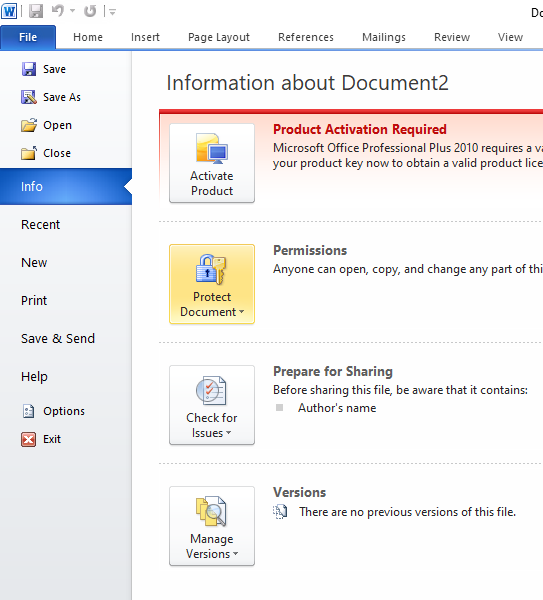
Task: Switch to the Insert ribbon tab
Action: point(145,37)
